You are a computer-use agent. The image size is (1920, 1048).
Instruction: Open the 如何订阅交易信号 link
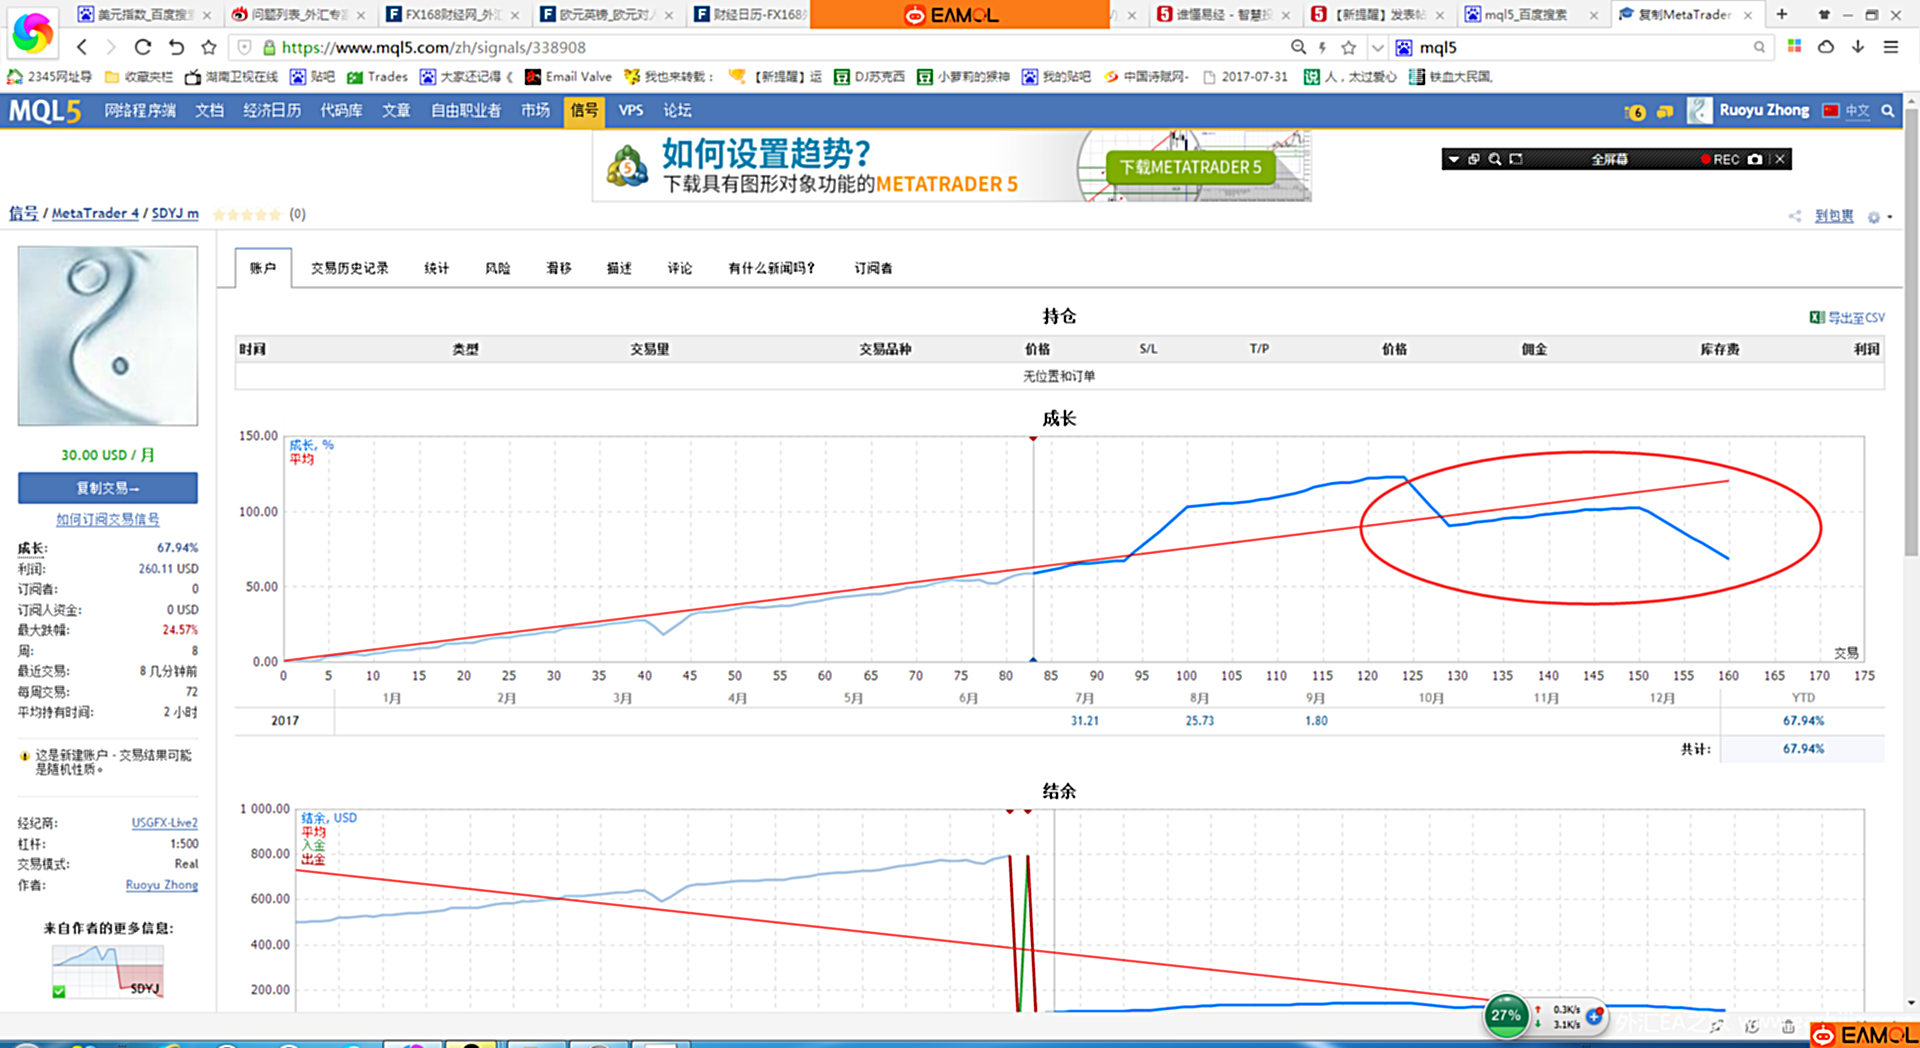(108, 519)
